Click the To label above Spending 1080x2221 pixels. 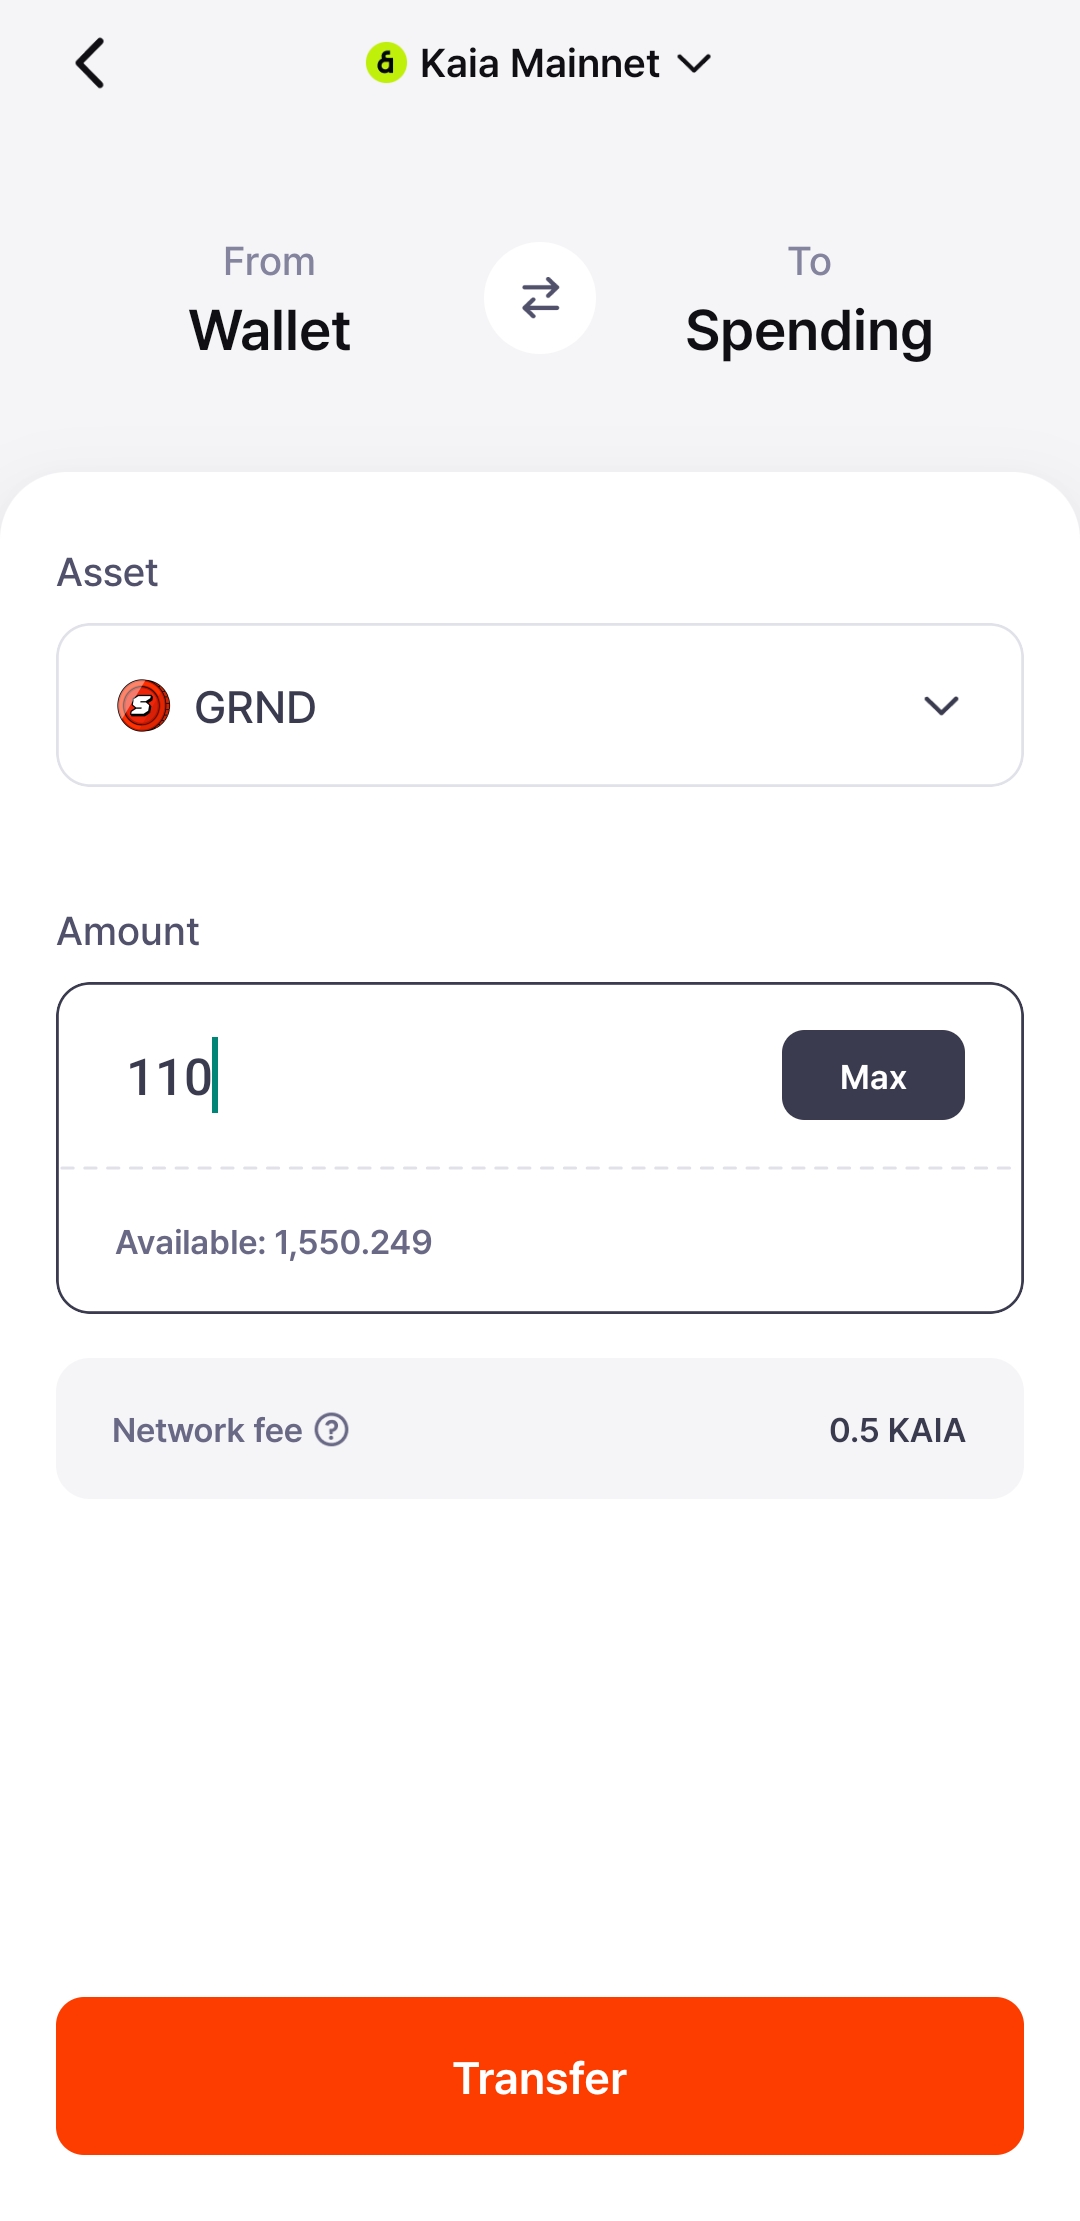(809, 262)
